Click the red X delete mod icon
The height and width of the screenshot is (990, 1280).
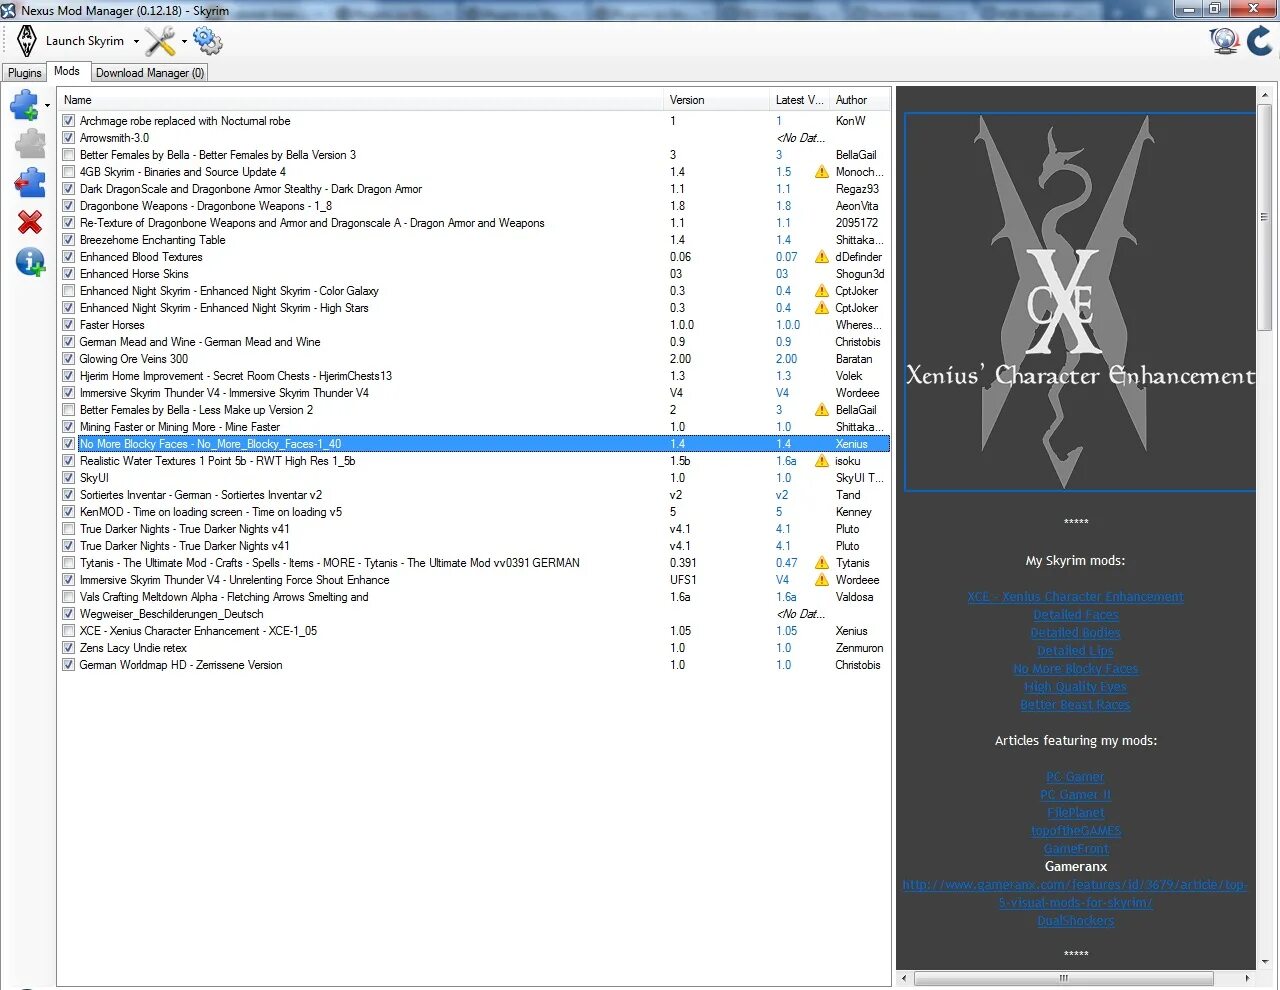tap(30, 222)
